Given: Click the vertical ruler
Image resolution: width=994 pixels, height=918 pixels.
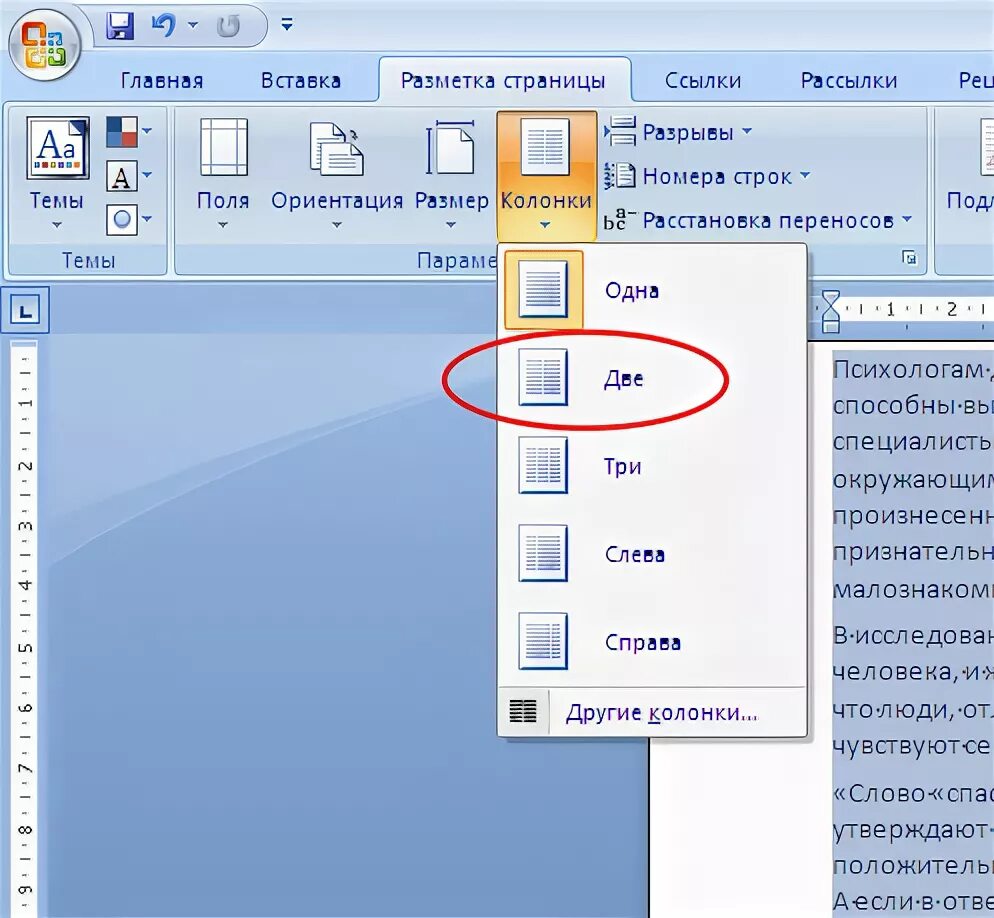Looking at the screenshot, I should (x=24, y=628).
